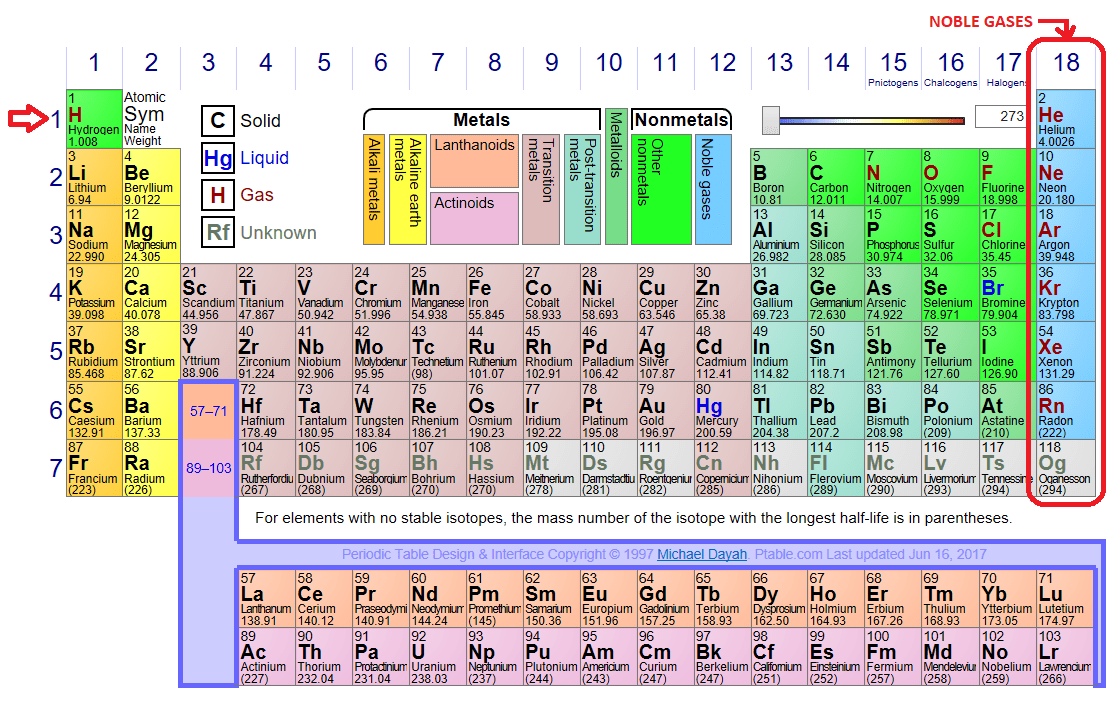The image size is (1118, 705).
Task: Click the Metalloids legend swatch
Action: 616,177
